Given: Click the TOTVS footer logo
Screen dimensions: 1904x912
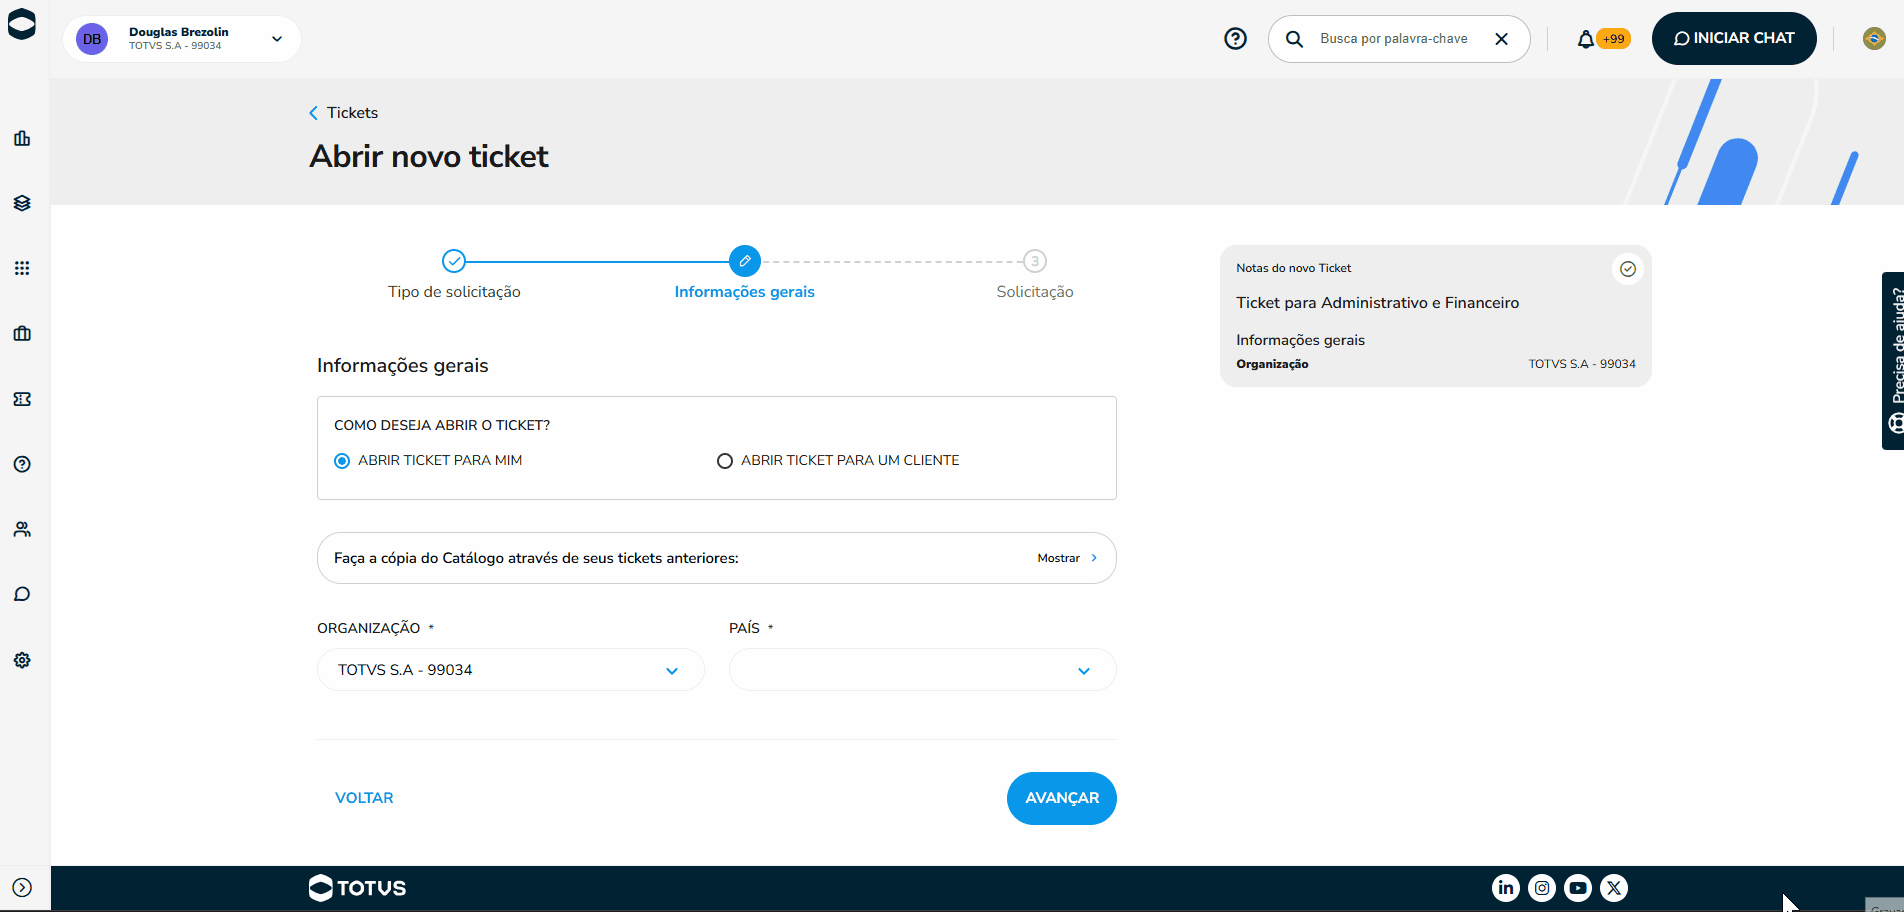Looking at the screenshot, I should click(x=358, y=888).
